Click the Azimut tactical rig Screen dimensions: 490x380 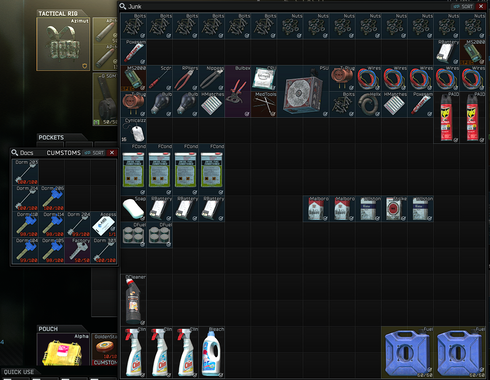63,44
